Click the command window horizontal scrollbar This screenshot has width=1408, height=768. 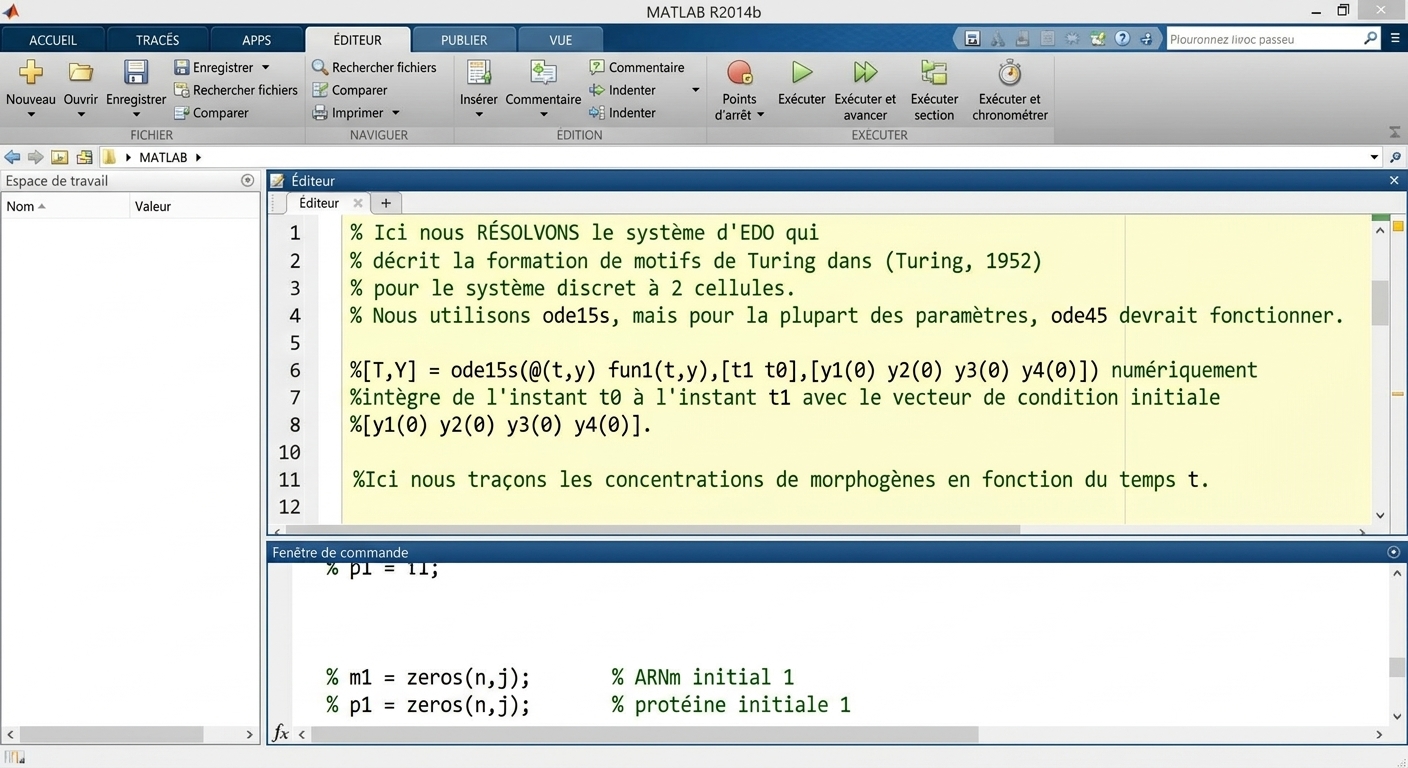coord(645,734)
